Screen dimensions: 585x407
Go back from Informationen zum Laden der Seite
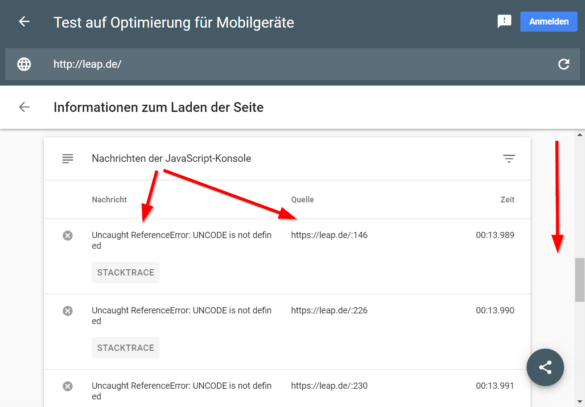point(24,107)
